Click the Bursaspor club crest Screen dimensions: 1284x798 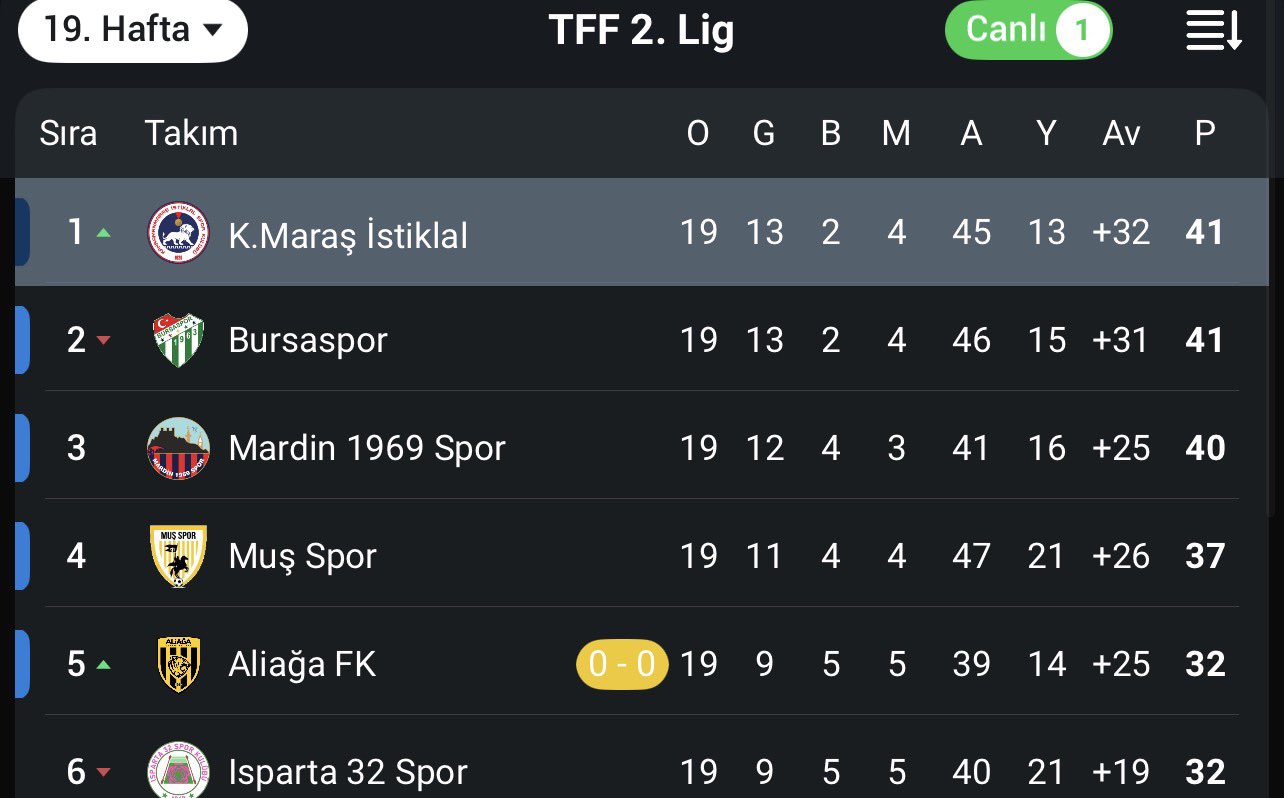tap(178, 340)
